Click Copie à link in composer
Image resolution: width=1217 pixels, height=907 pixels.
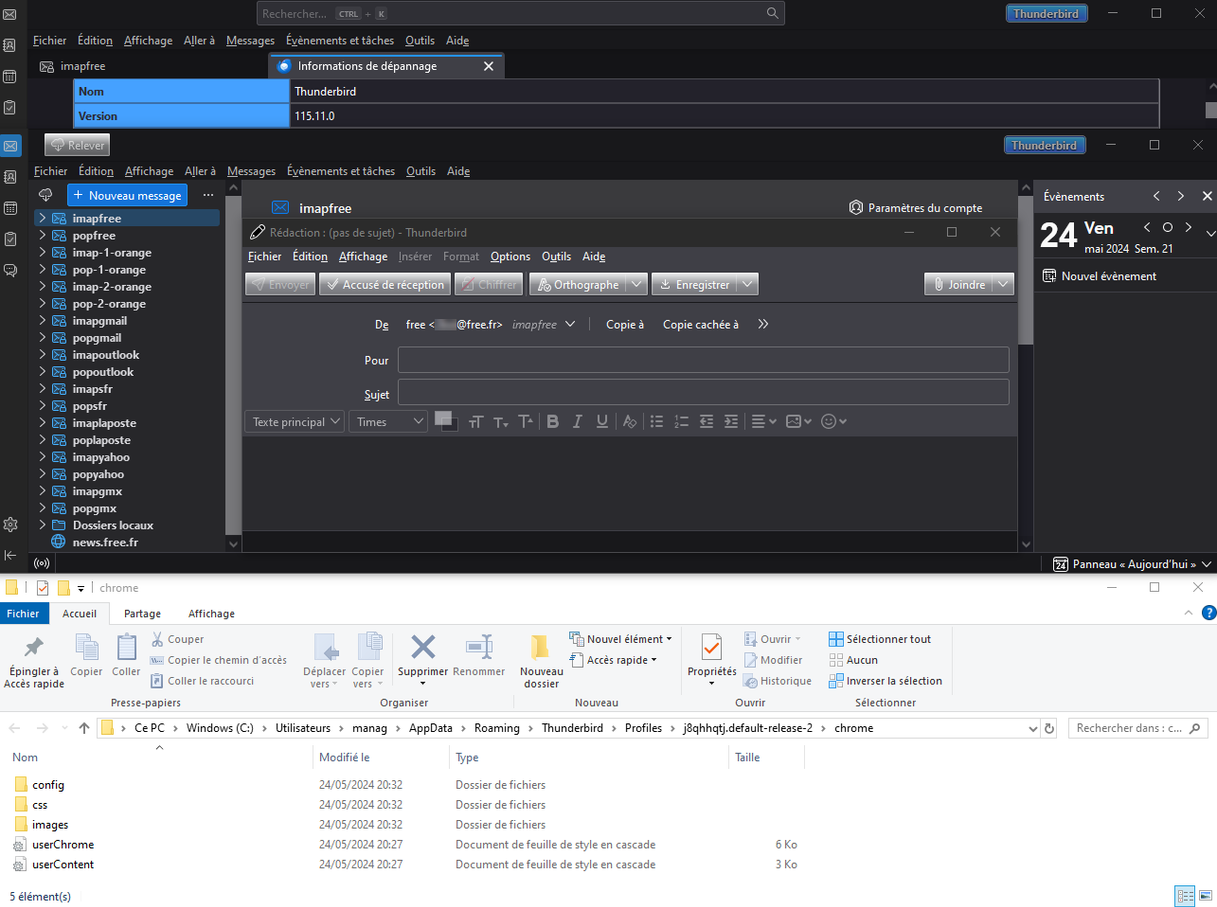(625, 324)
